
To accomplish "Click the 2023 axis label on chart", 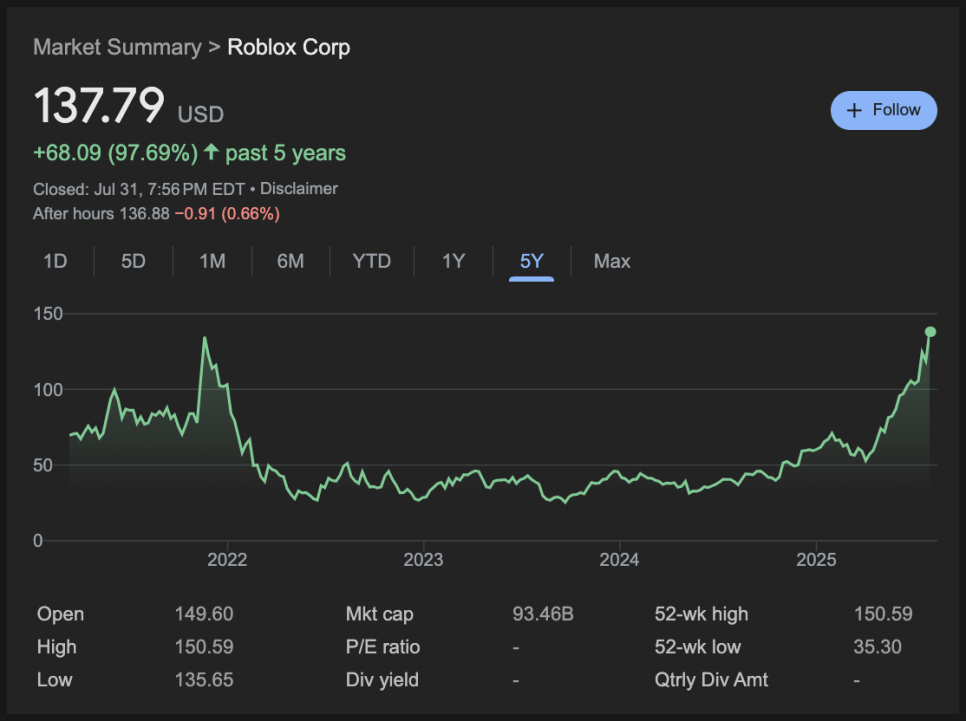I will (423, 560).
